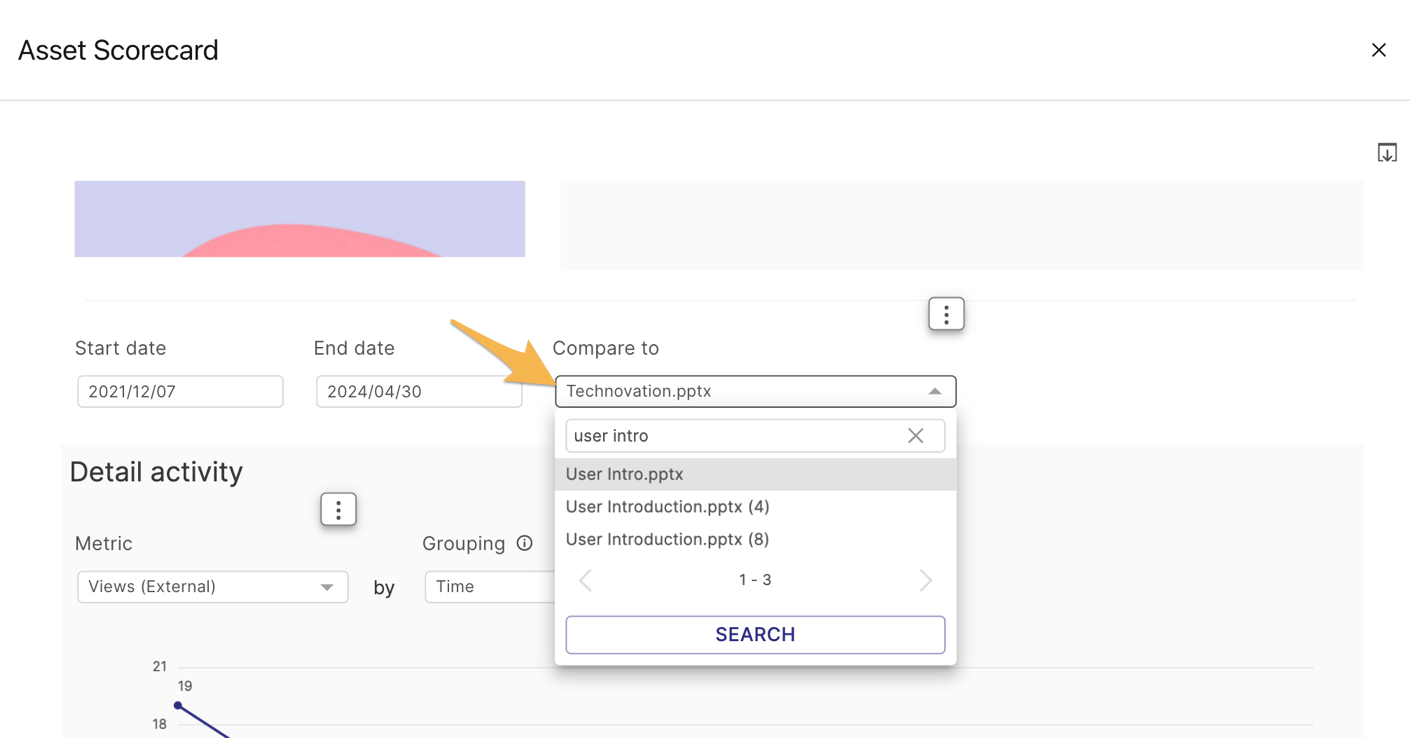Open three-dot menu beside Detail activity
Screen dimensions: 1410x738
(338, 510)
